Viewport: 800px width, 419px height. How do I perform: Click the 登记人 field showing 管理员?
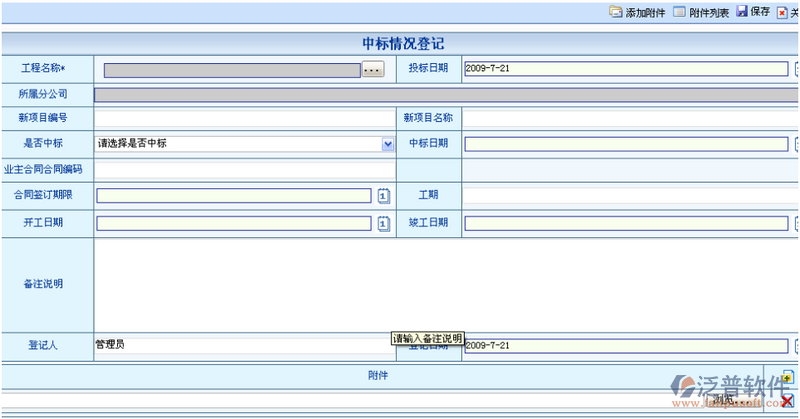(240, 345)
